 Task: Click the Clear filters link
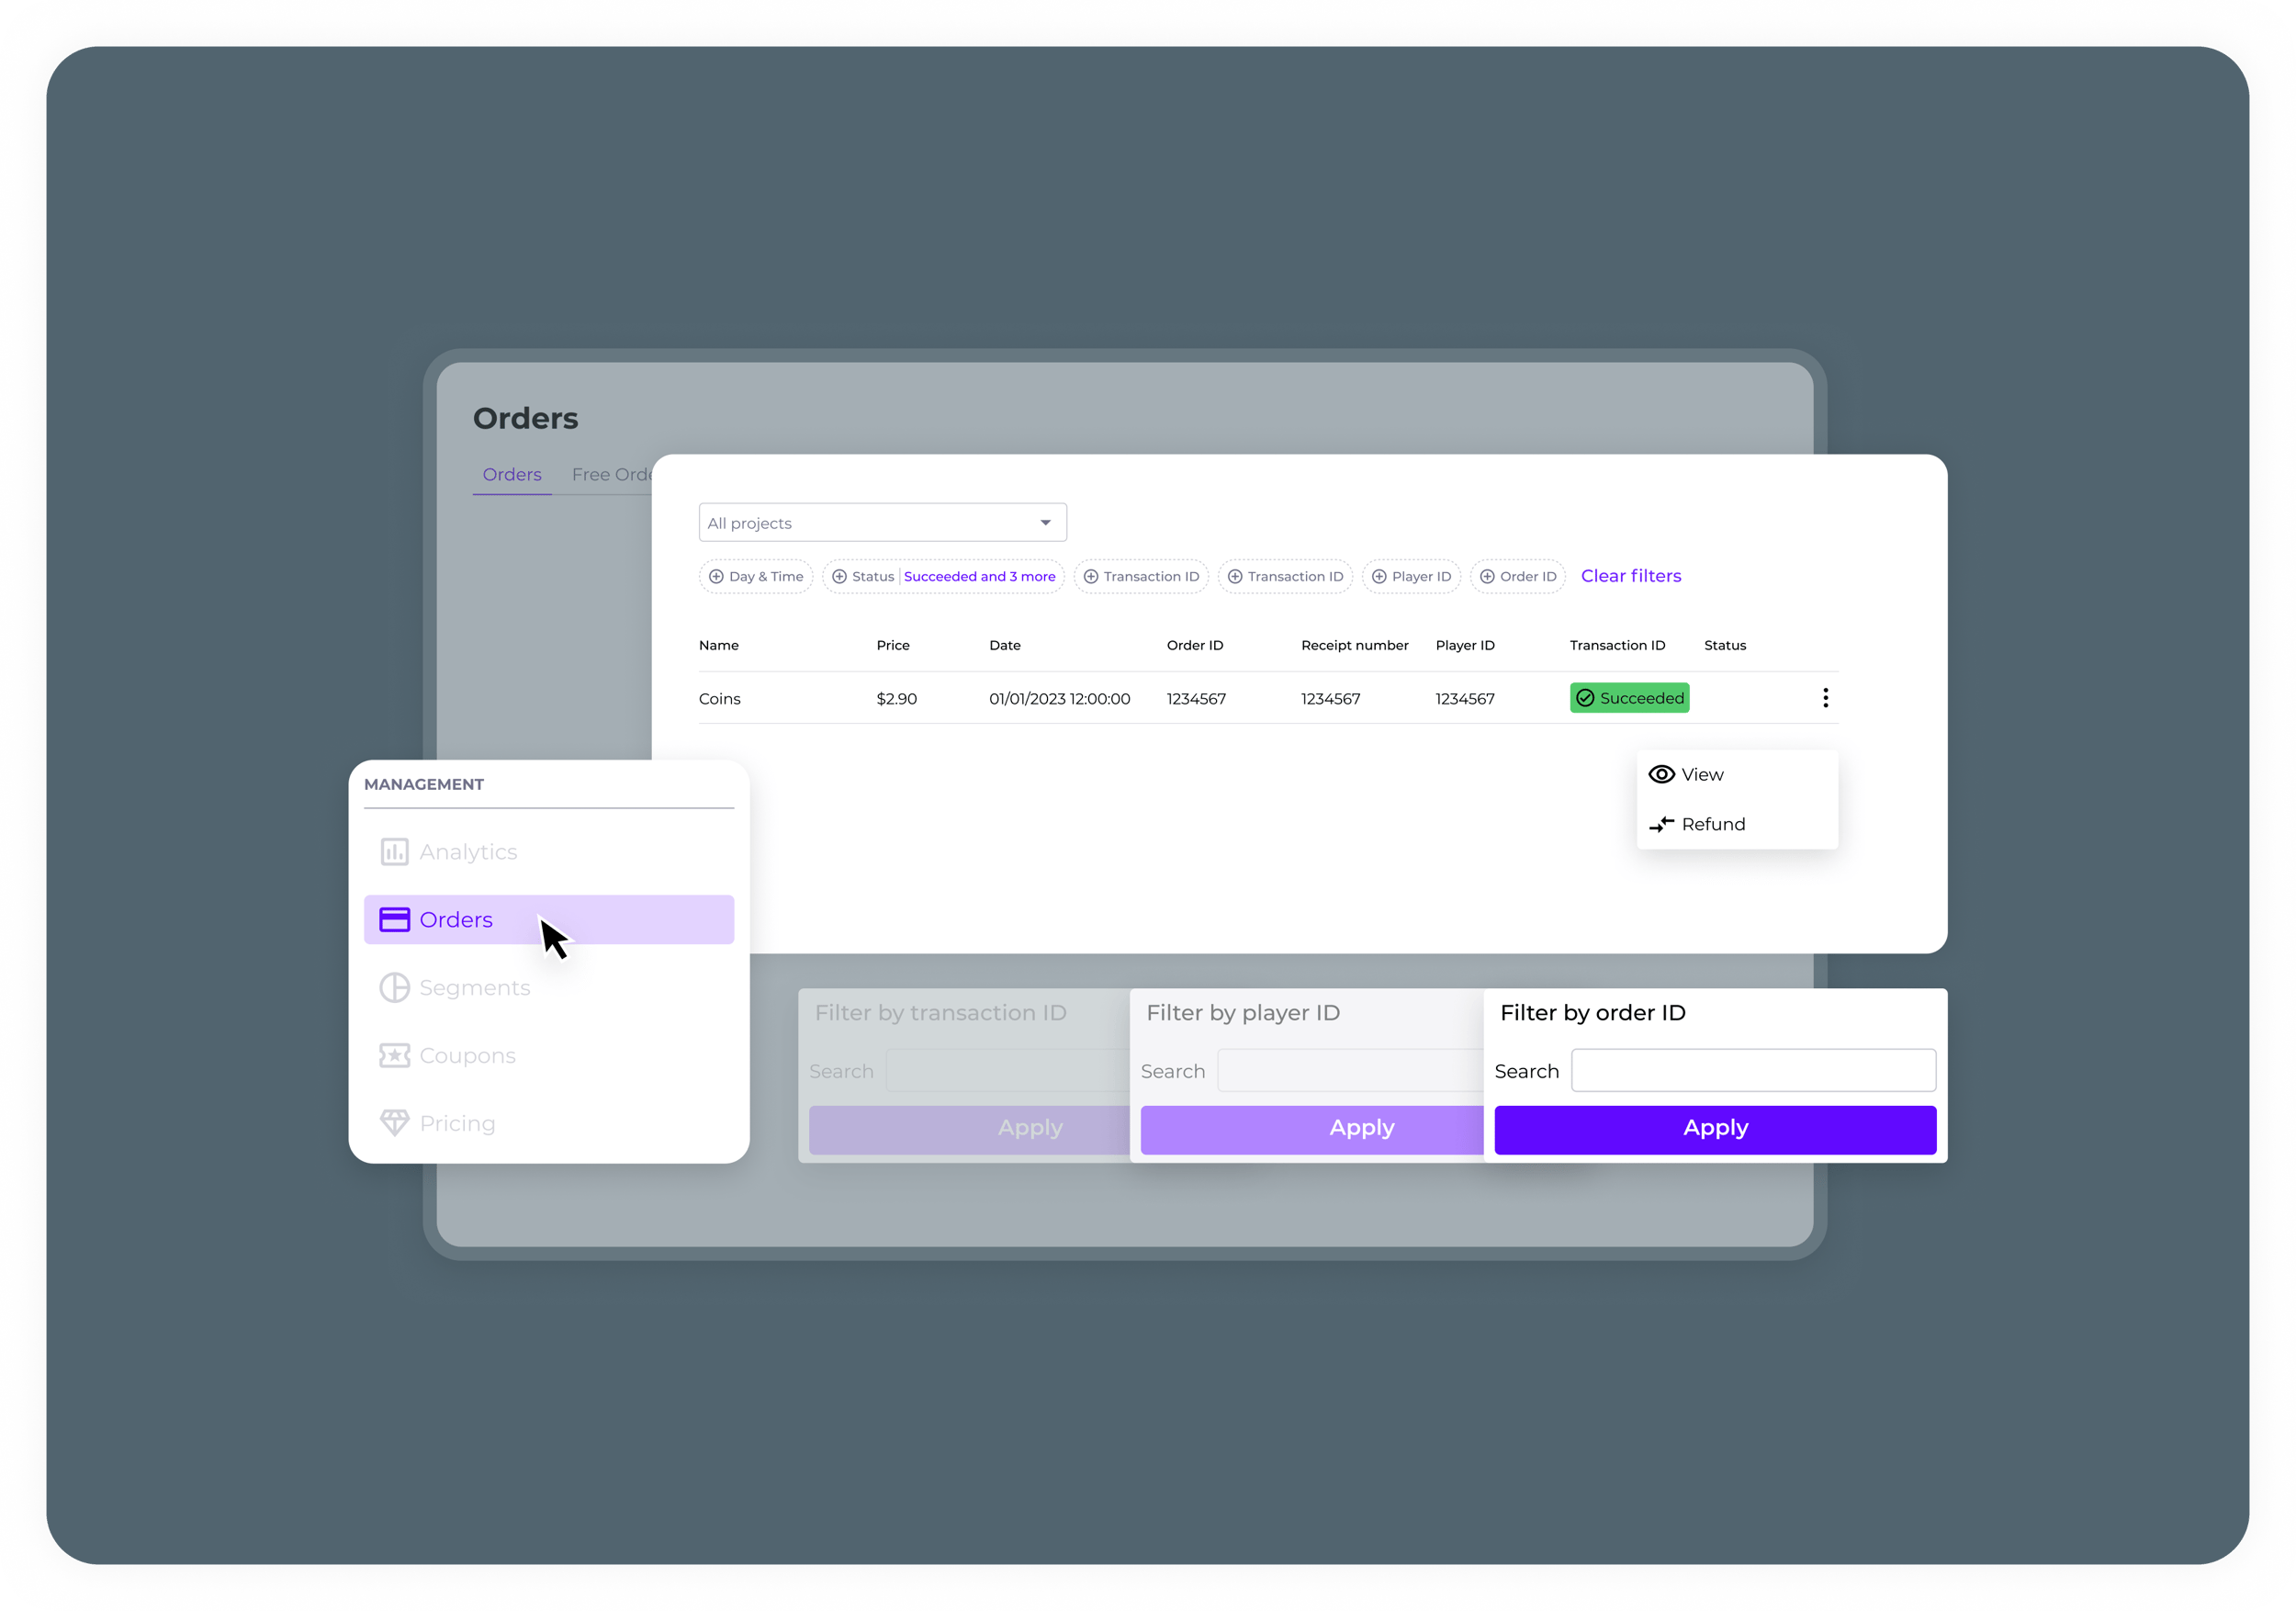coord(1631,576)
